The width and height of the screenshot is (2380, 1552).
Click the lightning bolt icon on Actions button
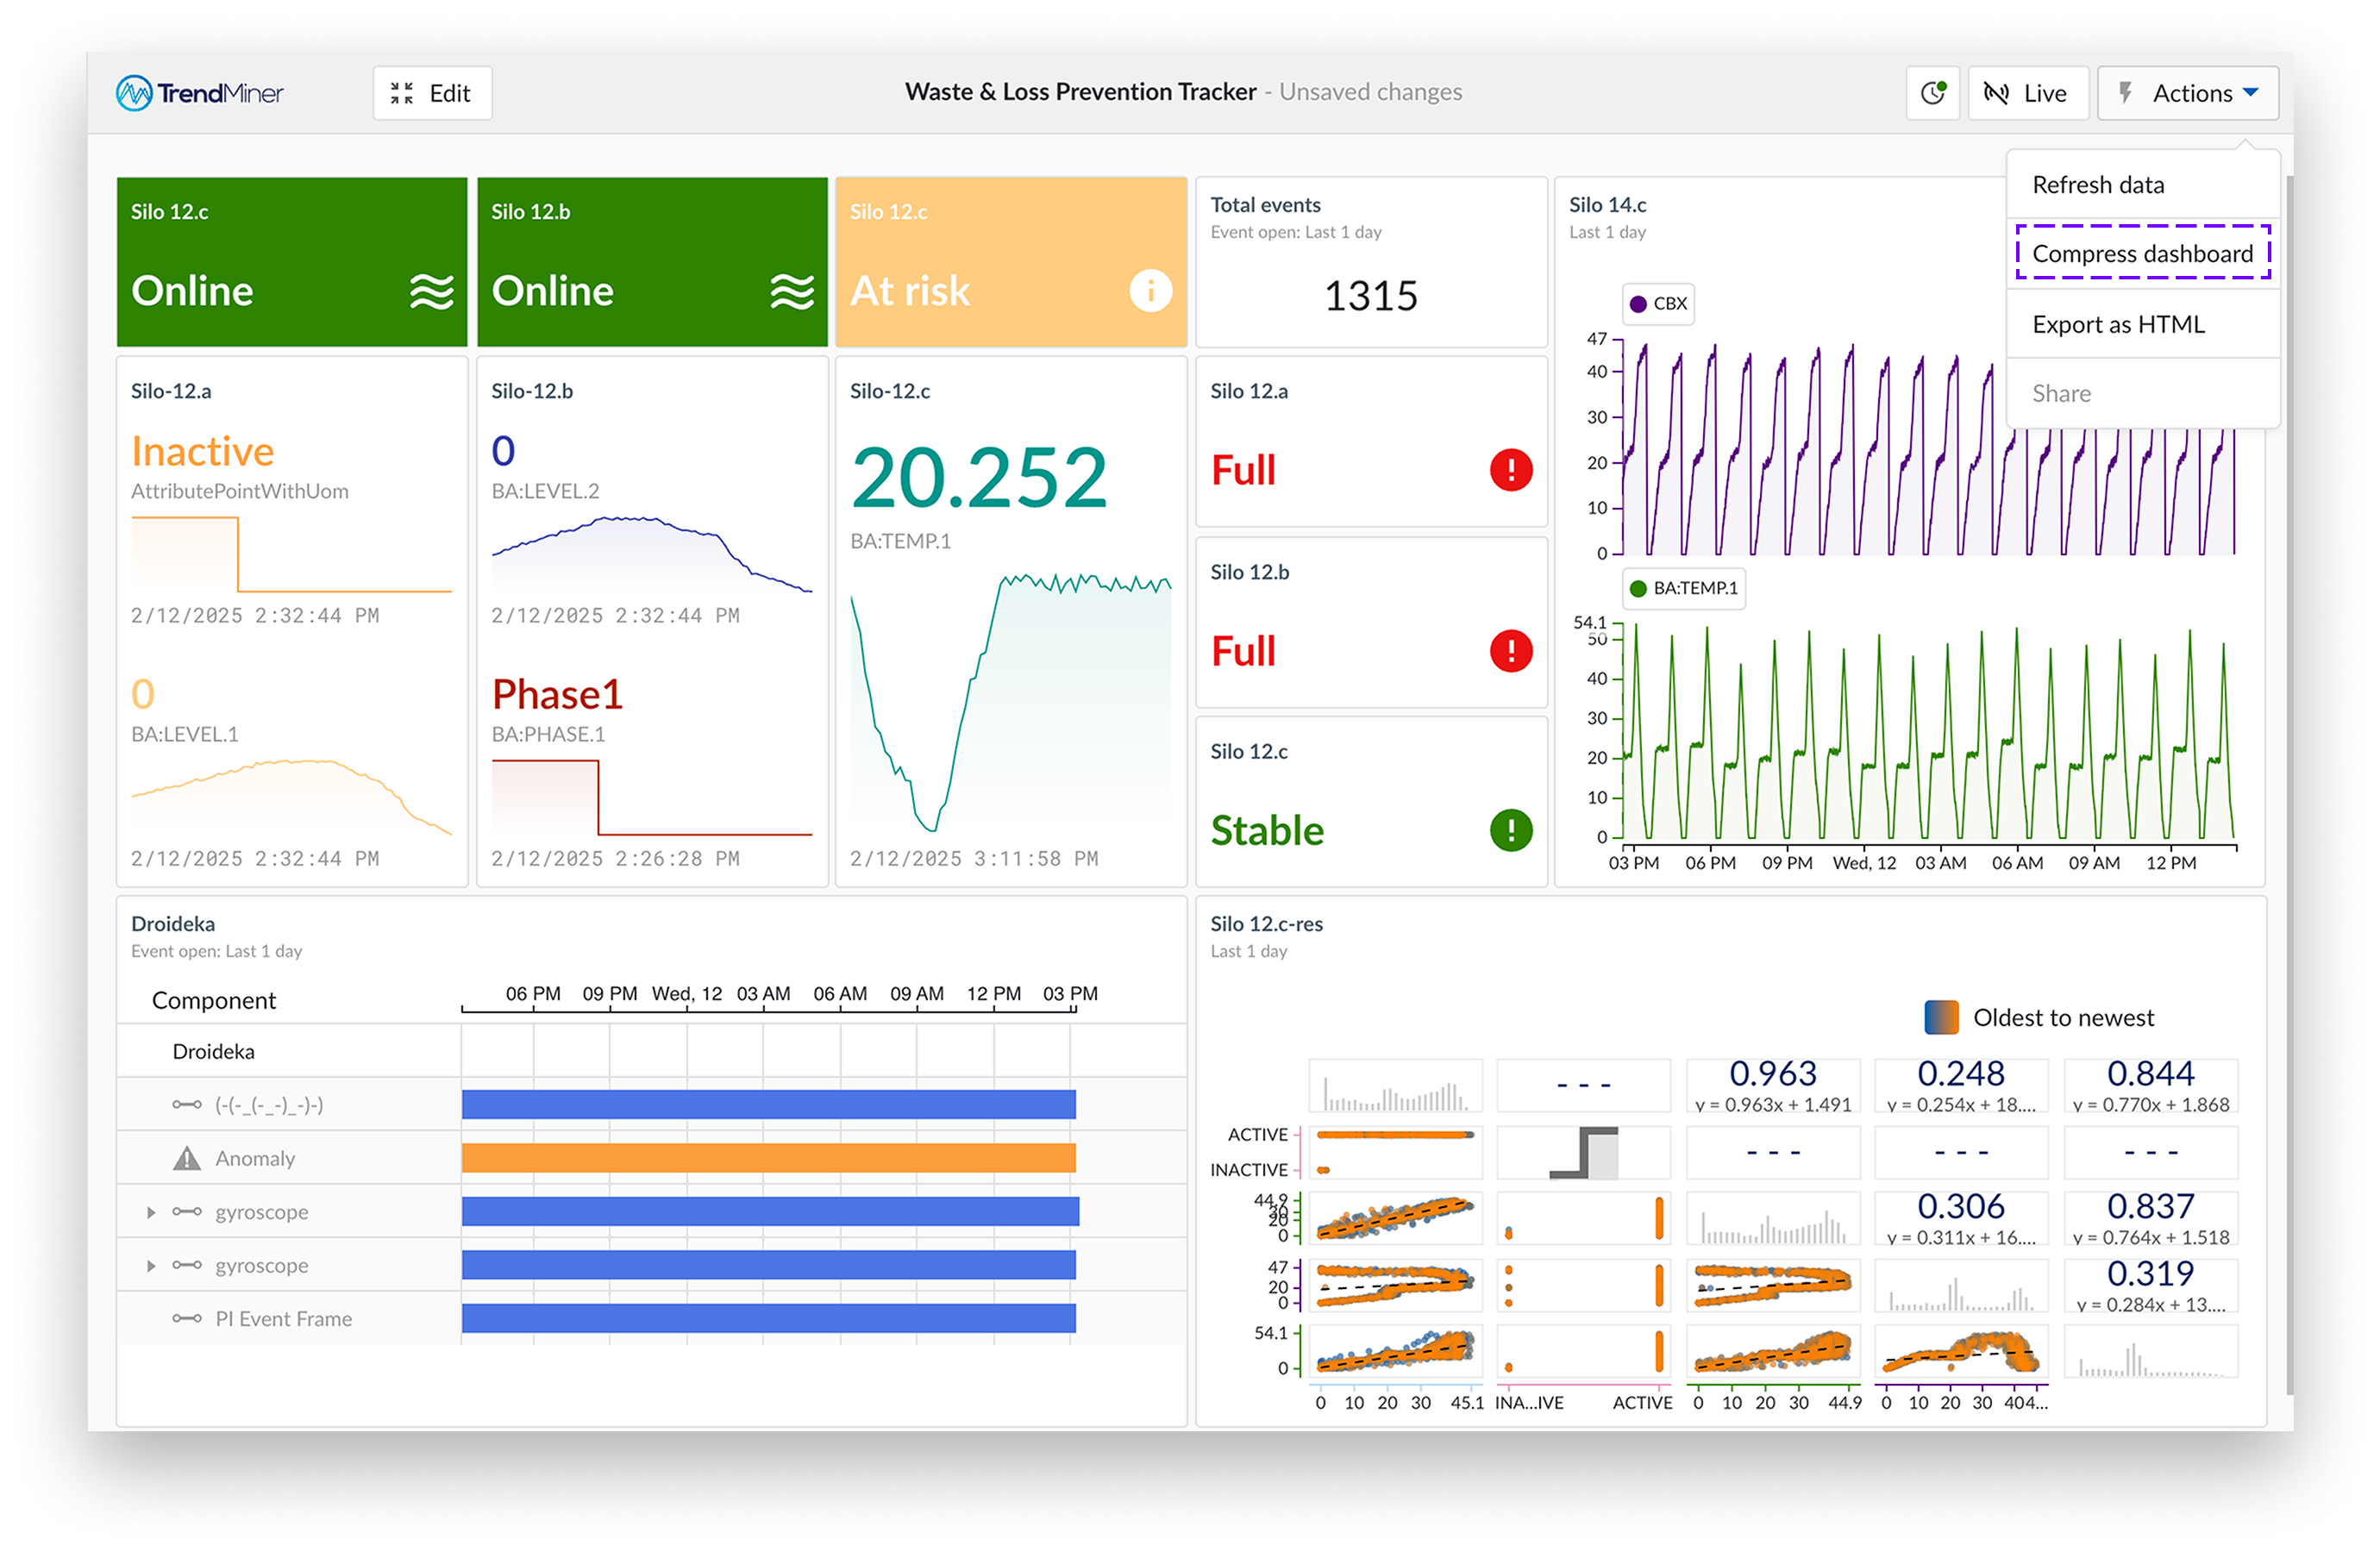point(2126,92)
